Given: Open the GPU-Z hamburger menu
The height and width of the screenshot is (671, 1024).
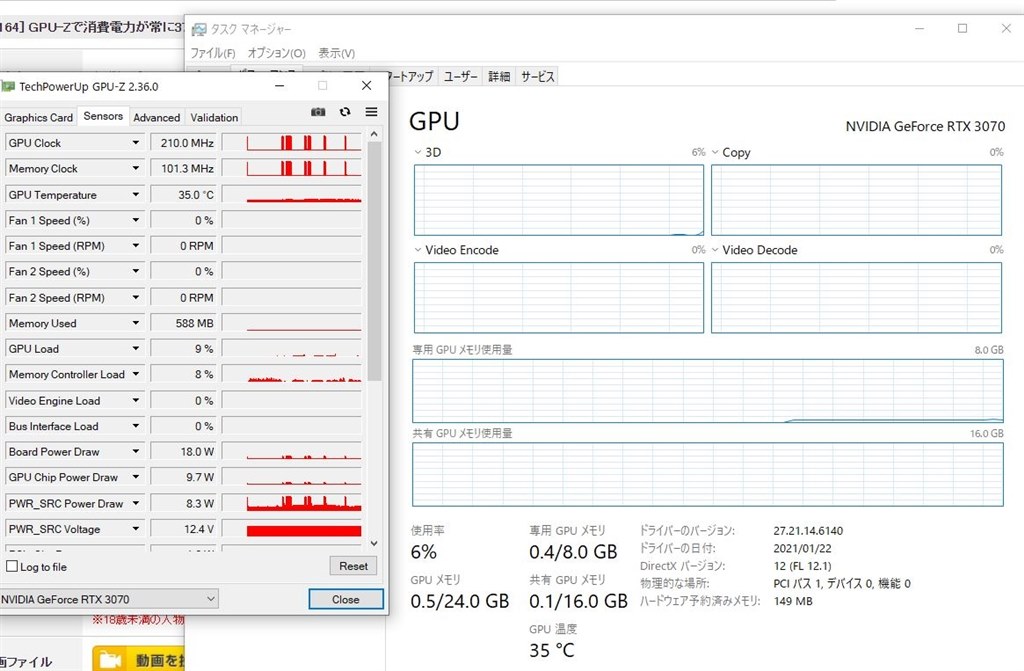Looking at the screenshot, I should click(x=371, y=112).
